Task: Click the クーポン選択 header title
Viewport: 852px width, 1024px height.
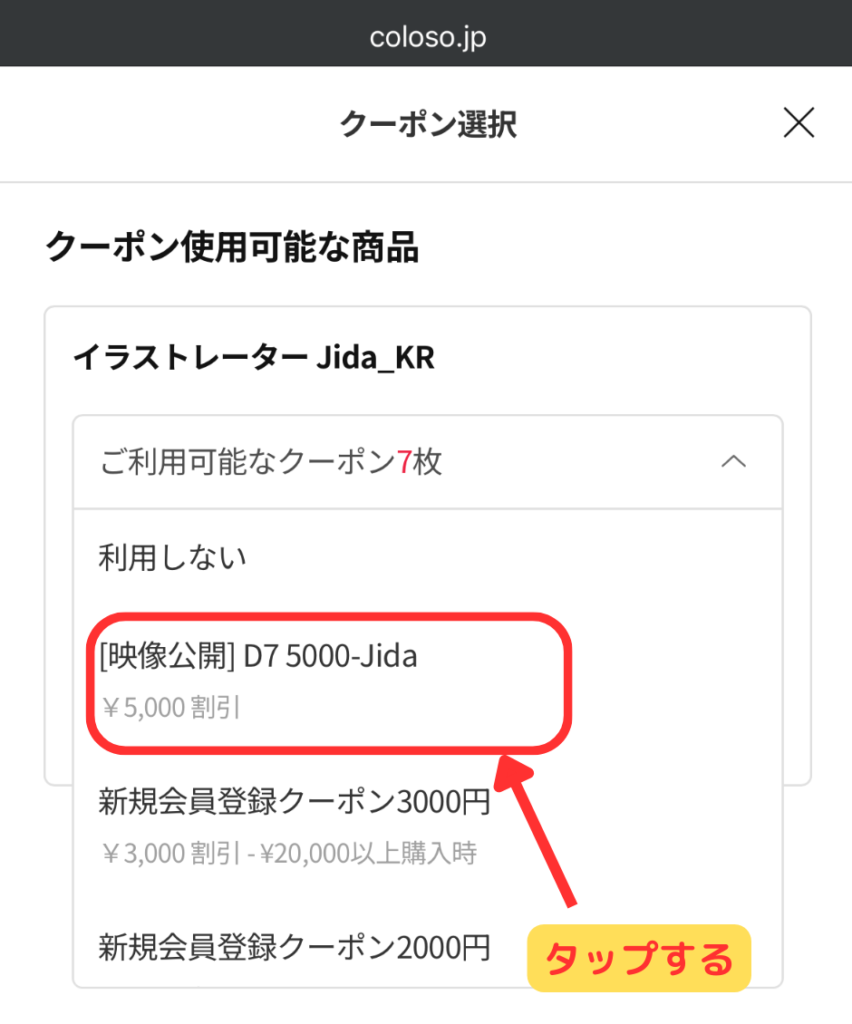Action: tap(427, 124)
